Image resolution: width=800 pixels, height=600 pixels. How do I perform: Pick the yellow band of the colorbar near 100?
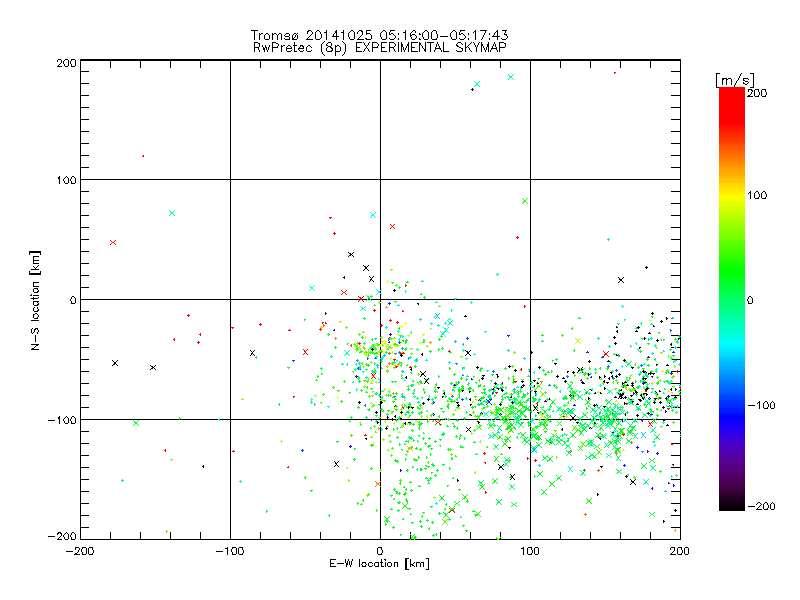732,196
